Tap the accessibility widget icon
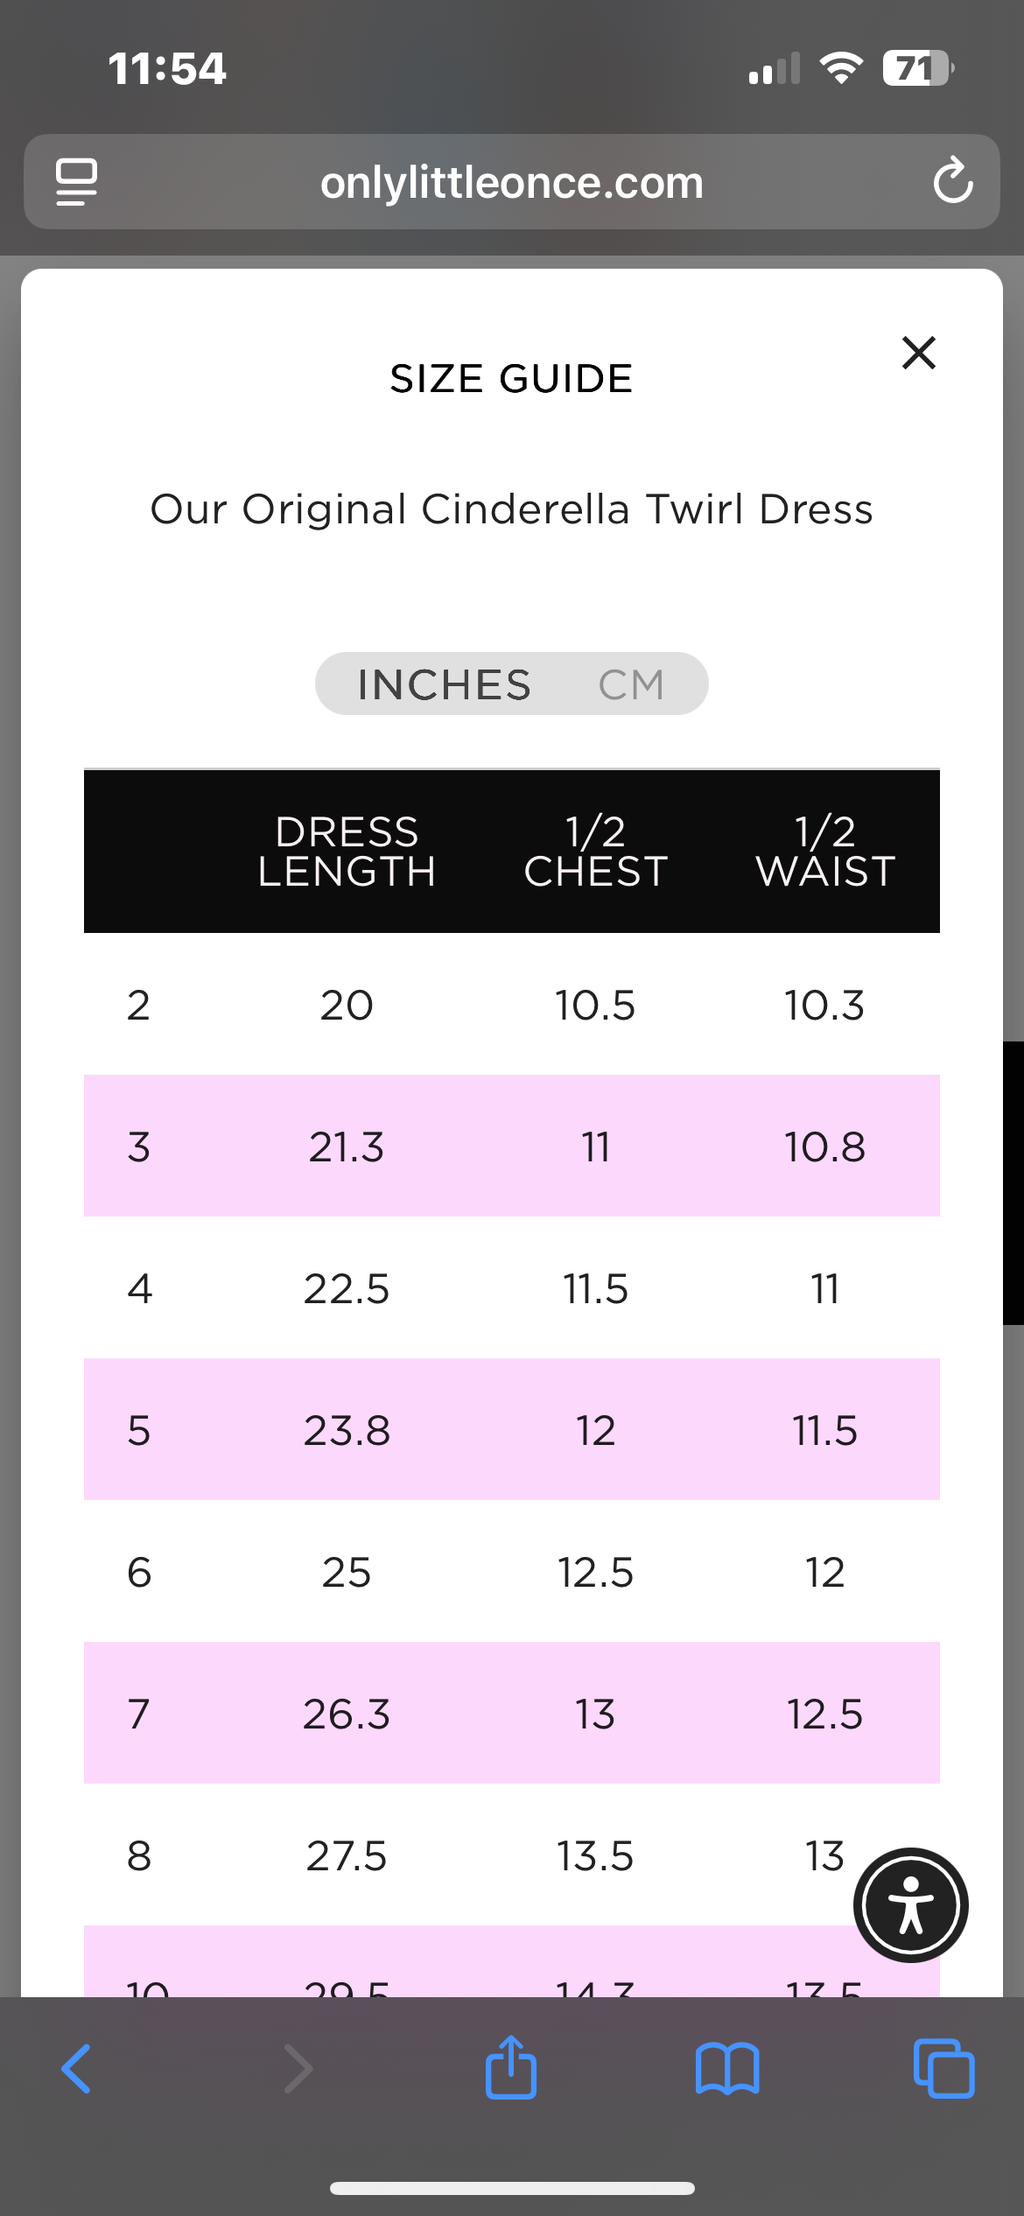The image size is (1024, 2216). [910, 1905]
